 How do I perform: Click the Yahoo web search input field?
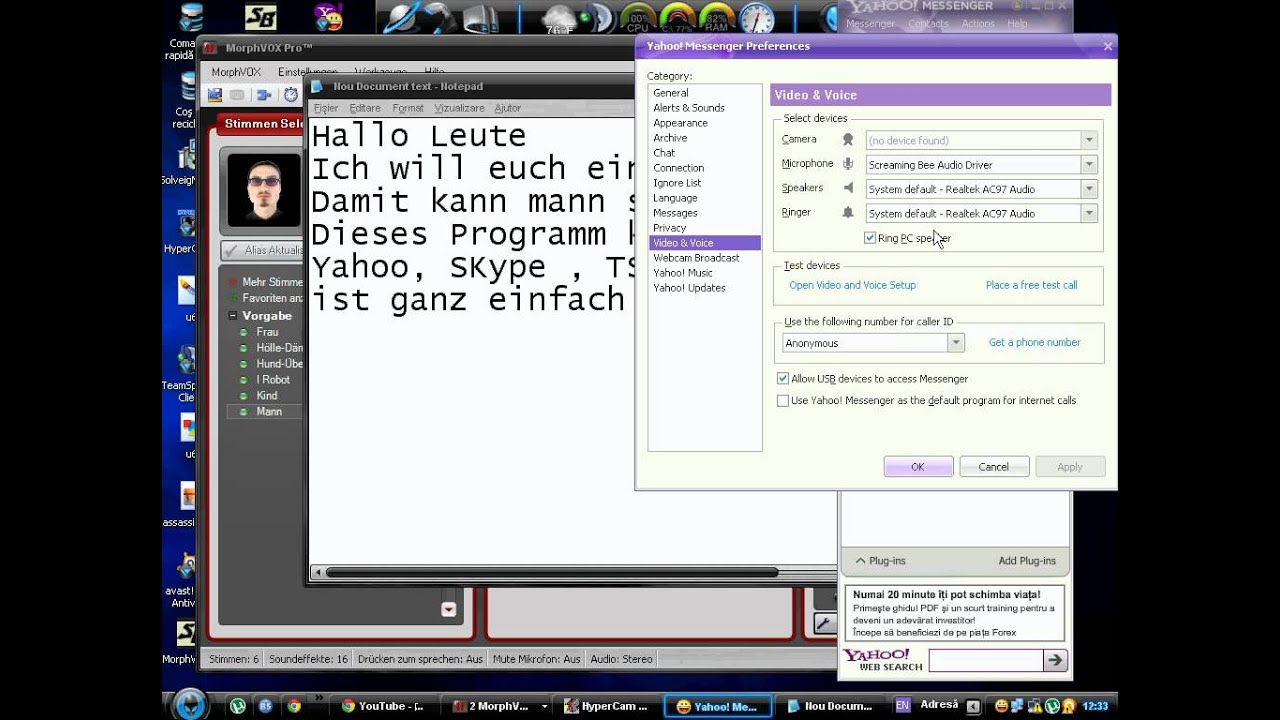pyautogui.click(x=985, y=660)
